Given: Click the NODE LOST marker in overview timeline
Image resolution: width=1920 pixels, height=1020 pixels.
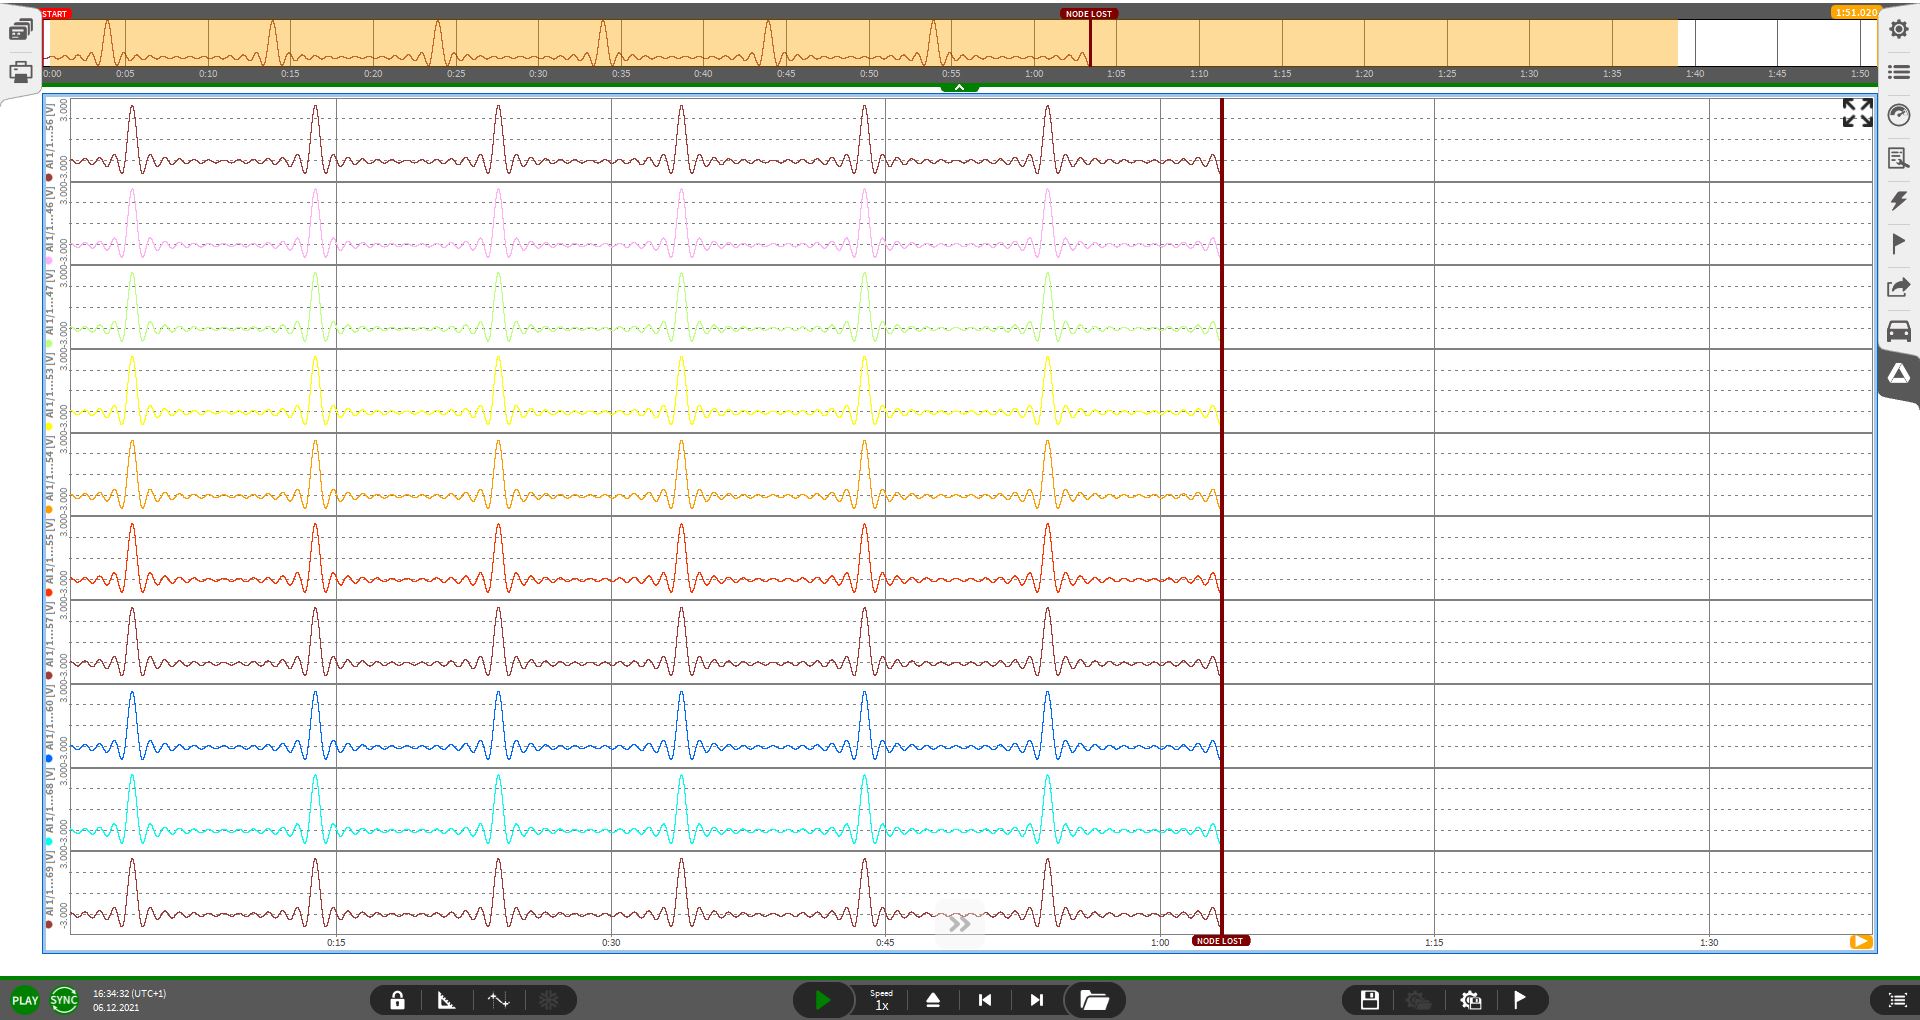Looking at the screenshot, I should pos(1088,14).
